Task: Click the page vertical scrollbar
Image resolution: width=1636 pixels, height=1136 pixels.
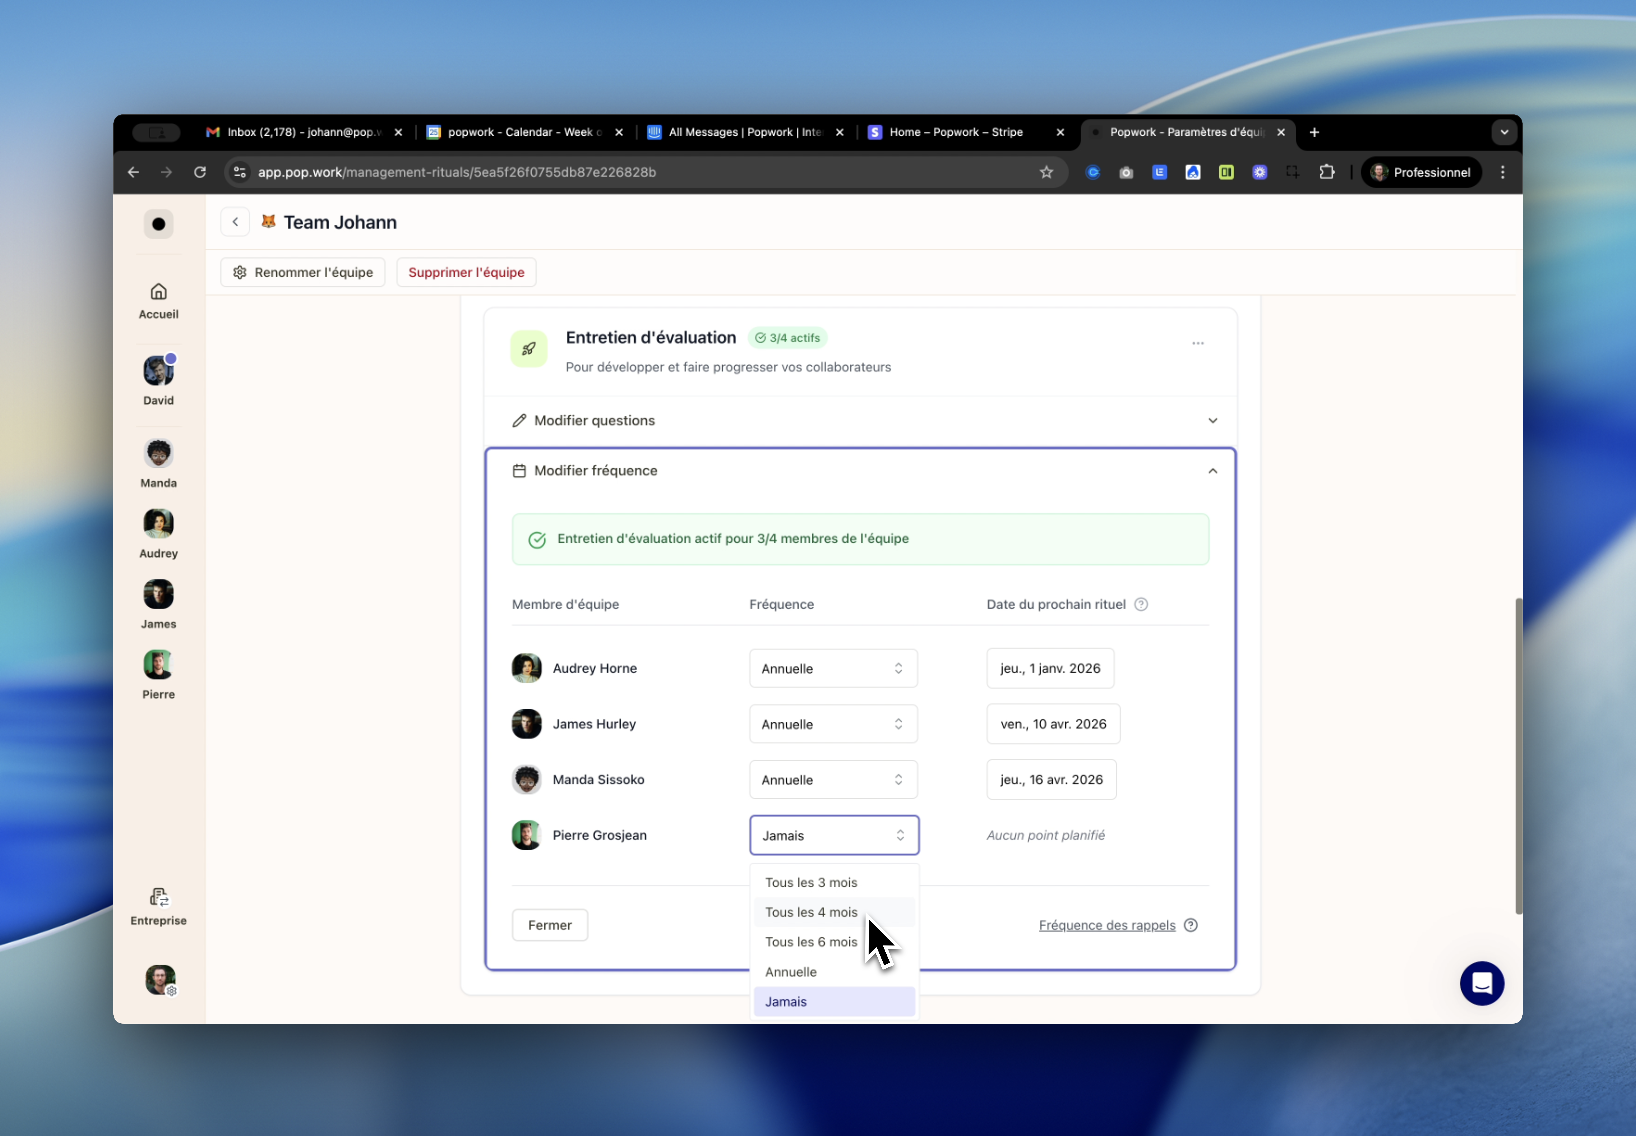Action: point(1518,756)
